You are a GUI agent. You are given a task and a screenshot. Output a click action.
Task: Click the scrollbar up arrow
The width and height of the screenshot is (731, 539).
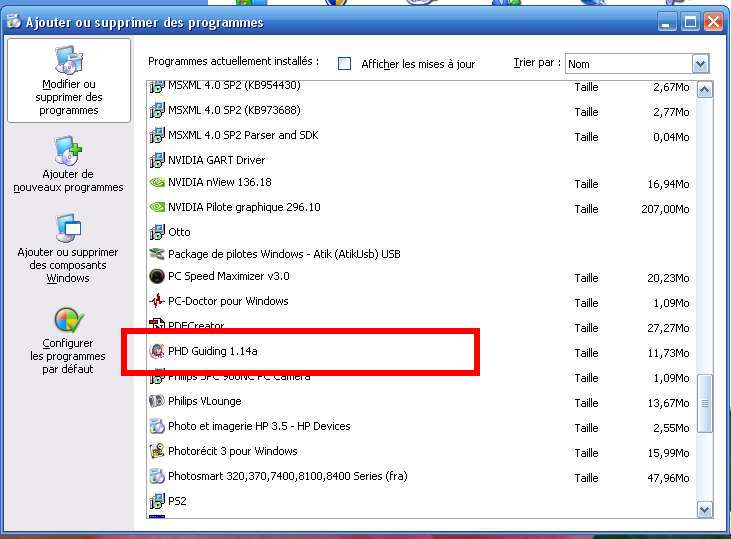click(704, 89)
